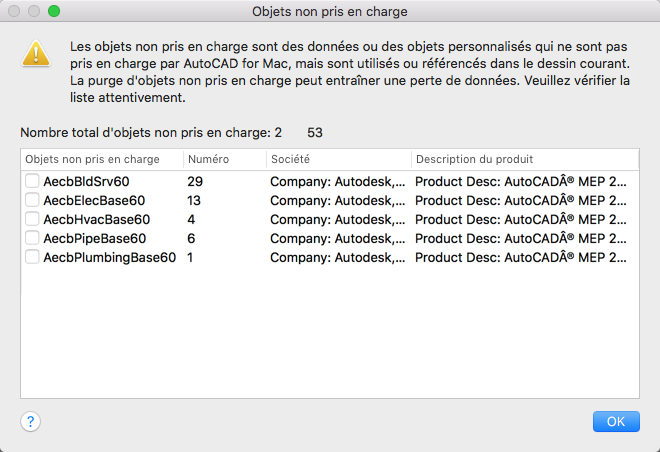This screenshot has width=660, height=452.
Task: Tick the AecbPipeBase60 checkbox
Action: pyautogui.click(x=33, y=238)
